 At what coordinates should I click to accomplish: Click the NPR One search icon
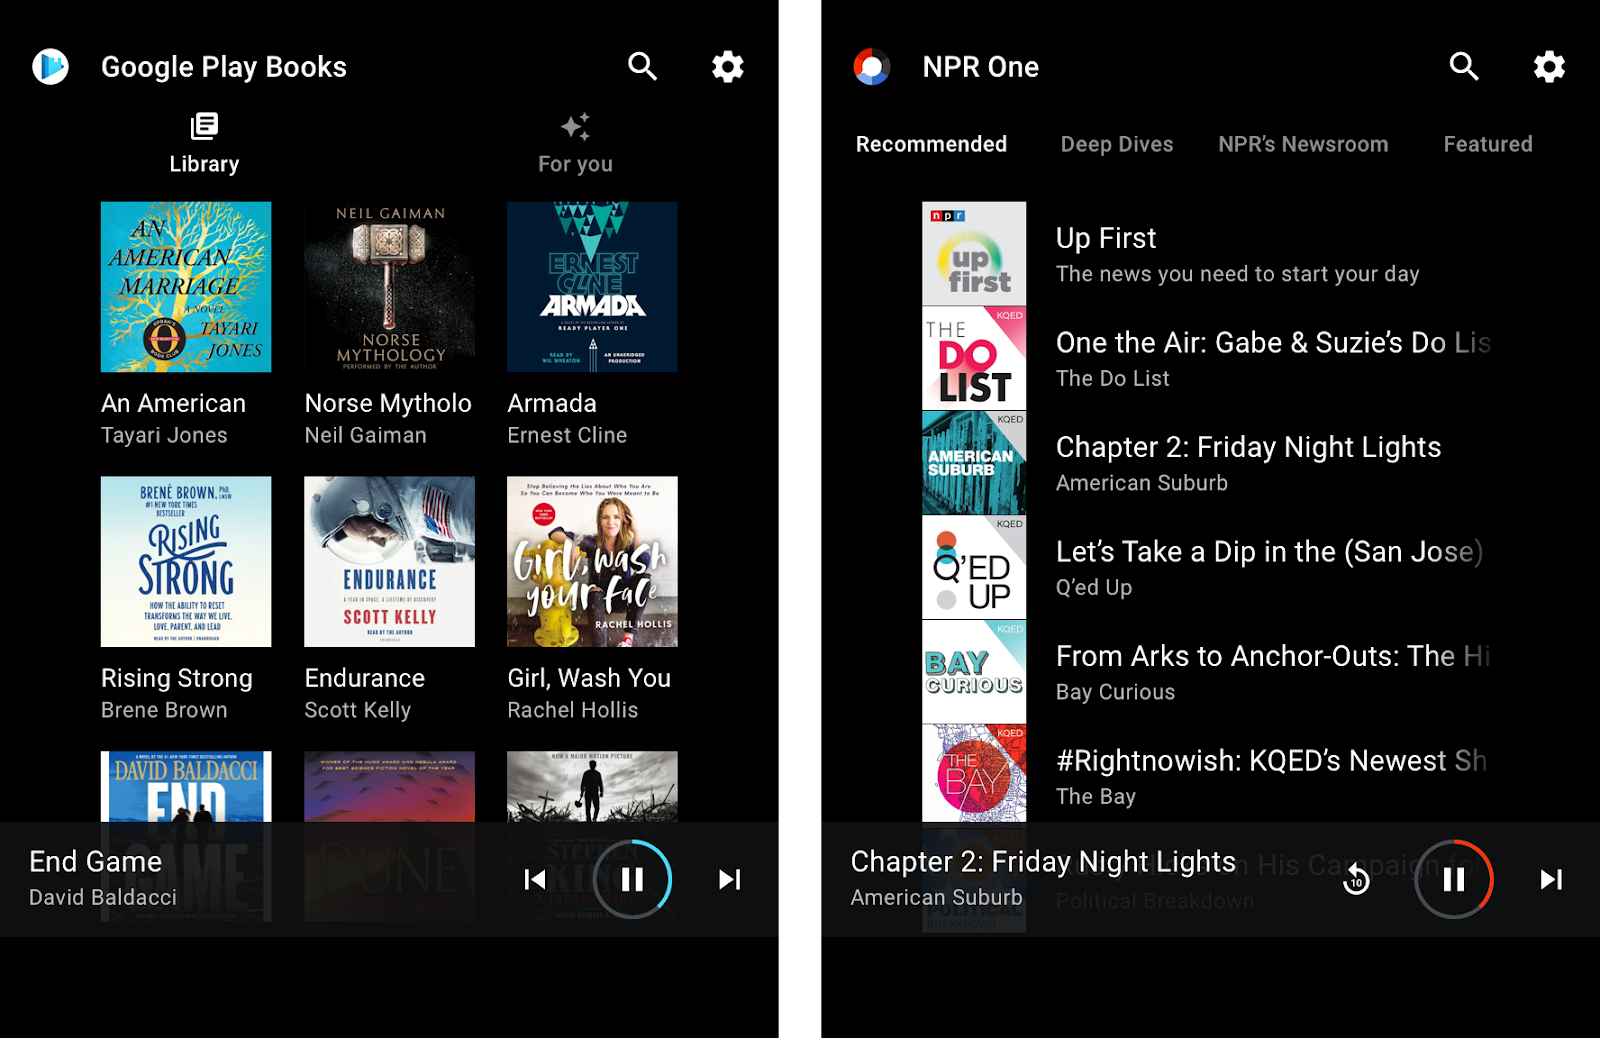point(1464,67)
